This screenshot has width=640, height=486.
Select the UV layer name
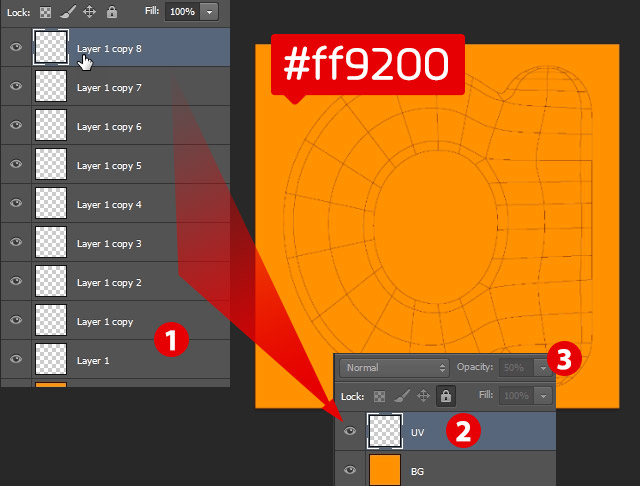tap(417, 433)
